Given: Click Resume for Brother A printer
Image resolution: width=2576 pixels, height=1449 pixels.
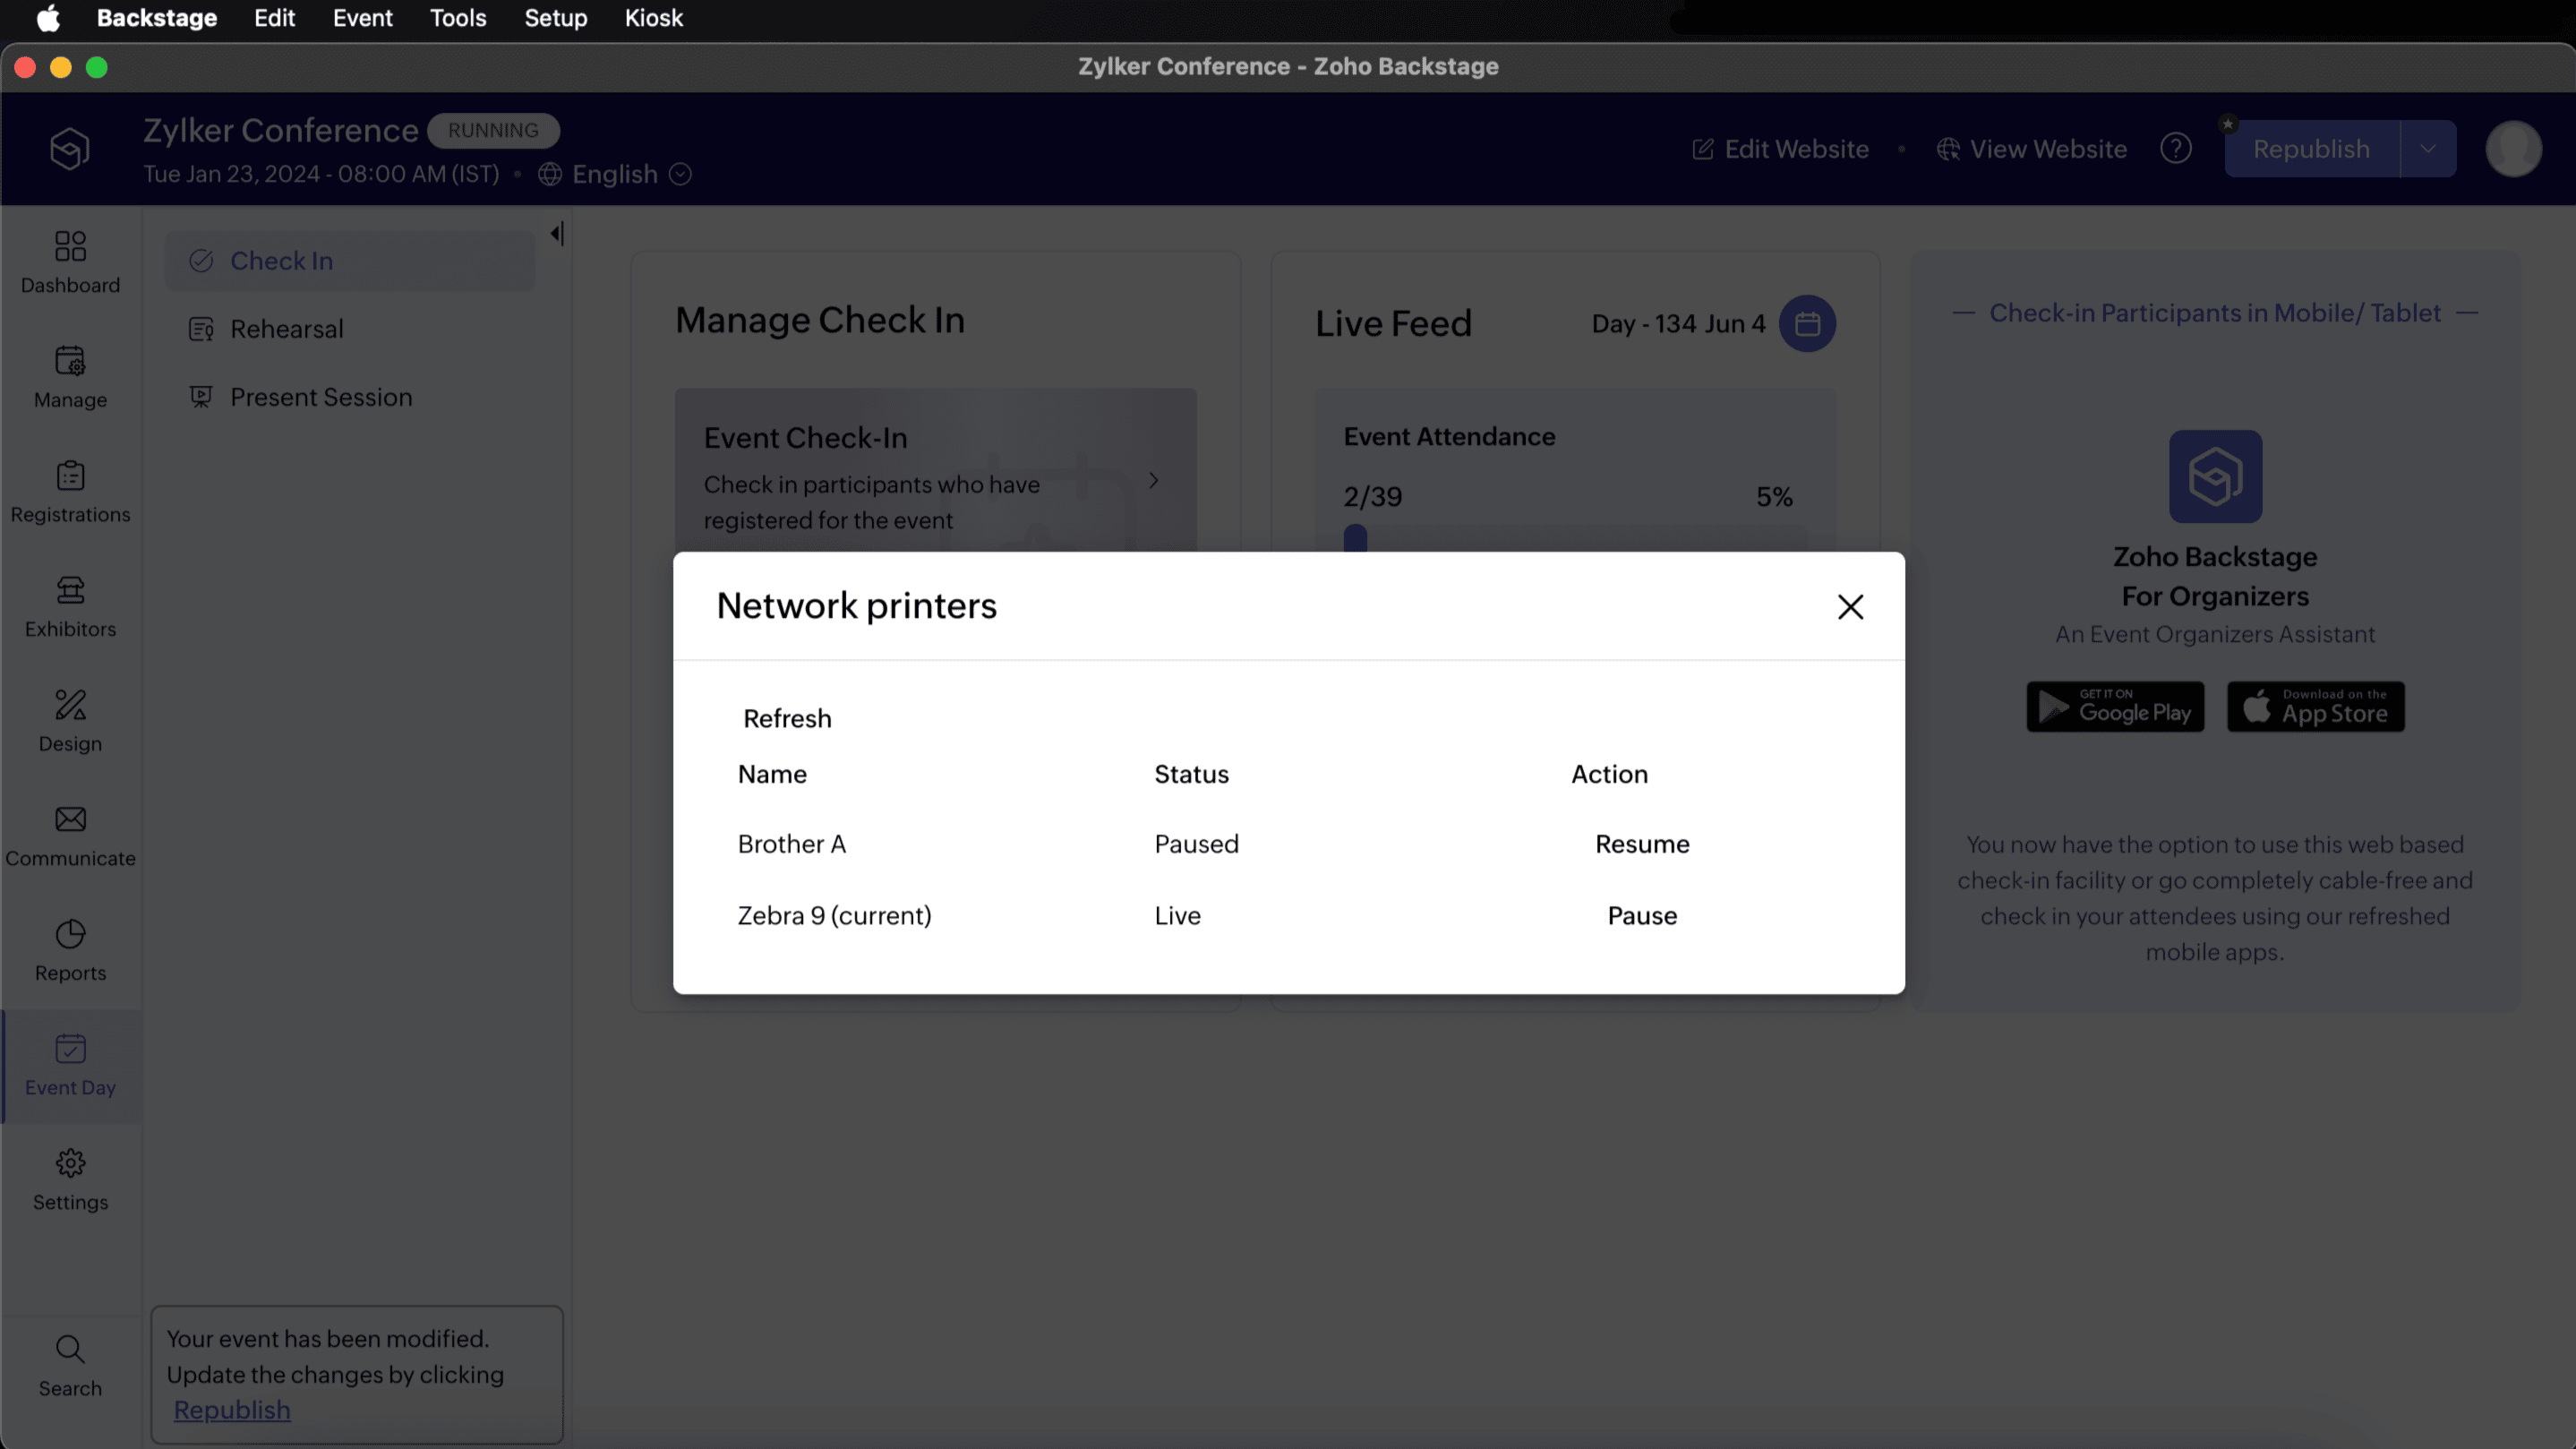Looking at the screenshot, I should point(1641,844).
